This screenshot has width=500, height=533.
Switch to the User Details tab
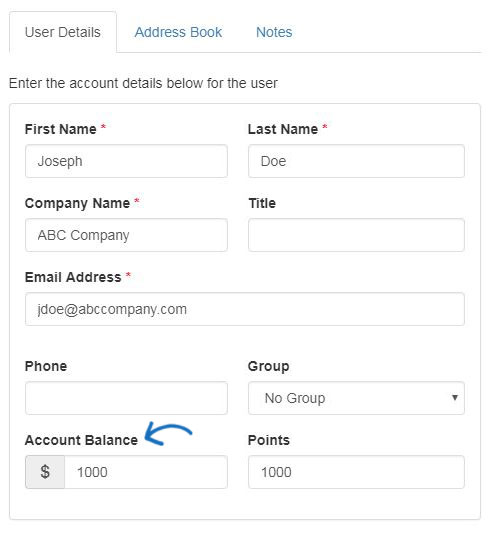point(63,32)
